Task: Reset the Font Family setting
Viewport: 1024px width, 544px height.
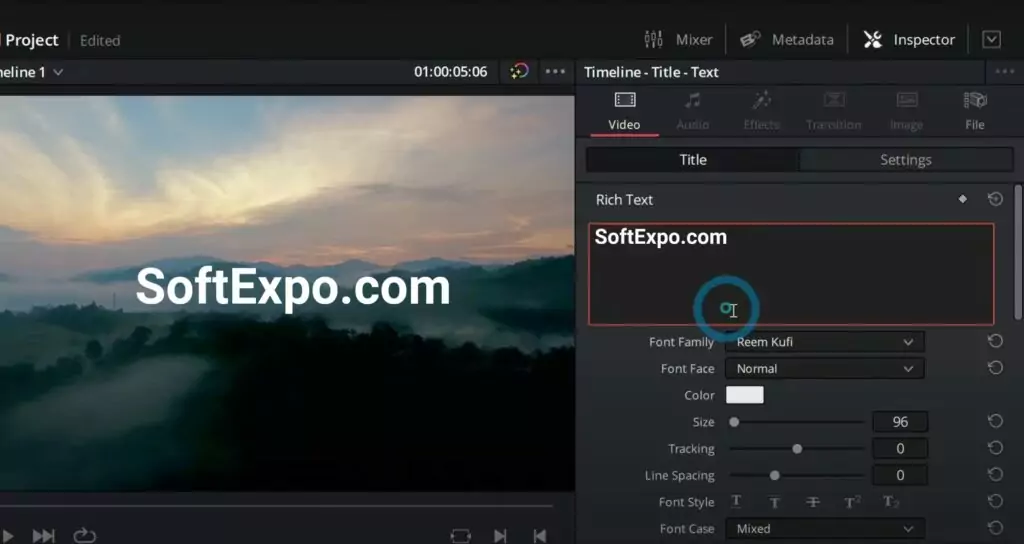Action: click(x=995, y=342)
